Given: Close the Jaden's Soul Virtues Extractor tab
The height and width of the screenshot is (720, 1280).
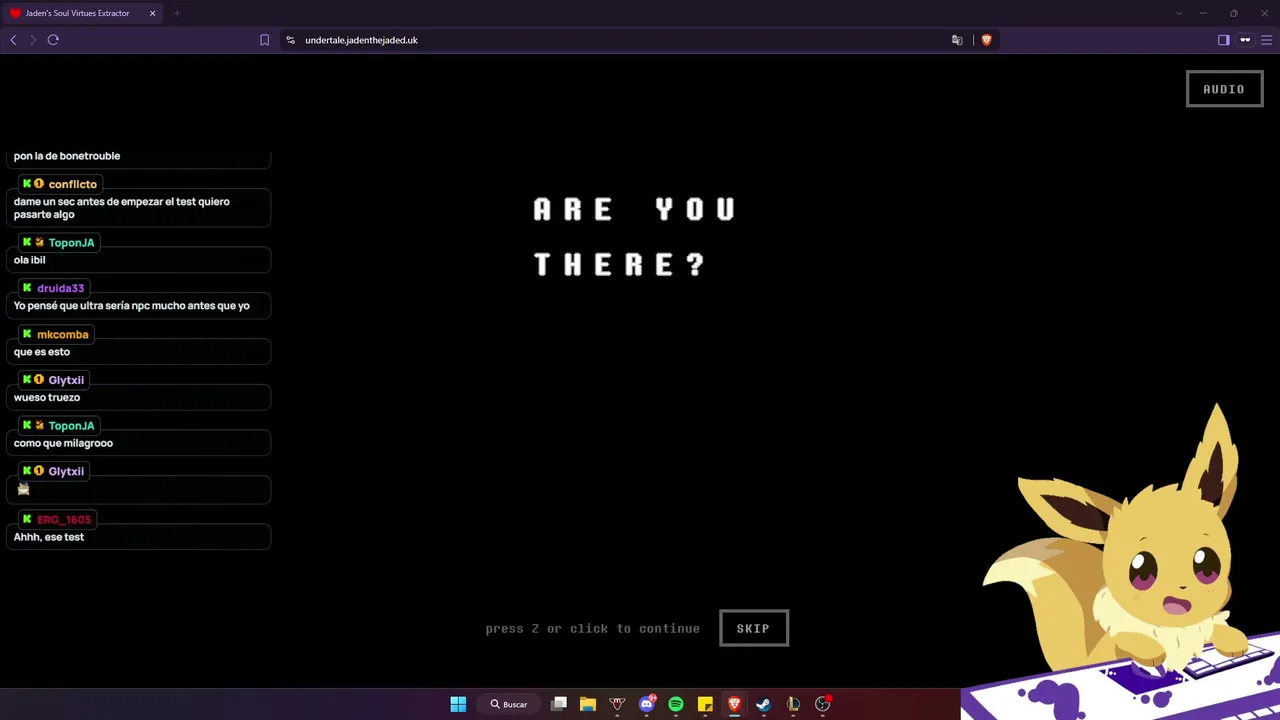Looking at the screenshot, I should point(152,13).
